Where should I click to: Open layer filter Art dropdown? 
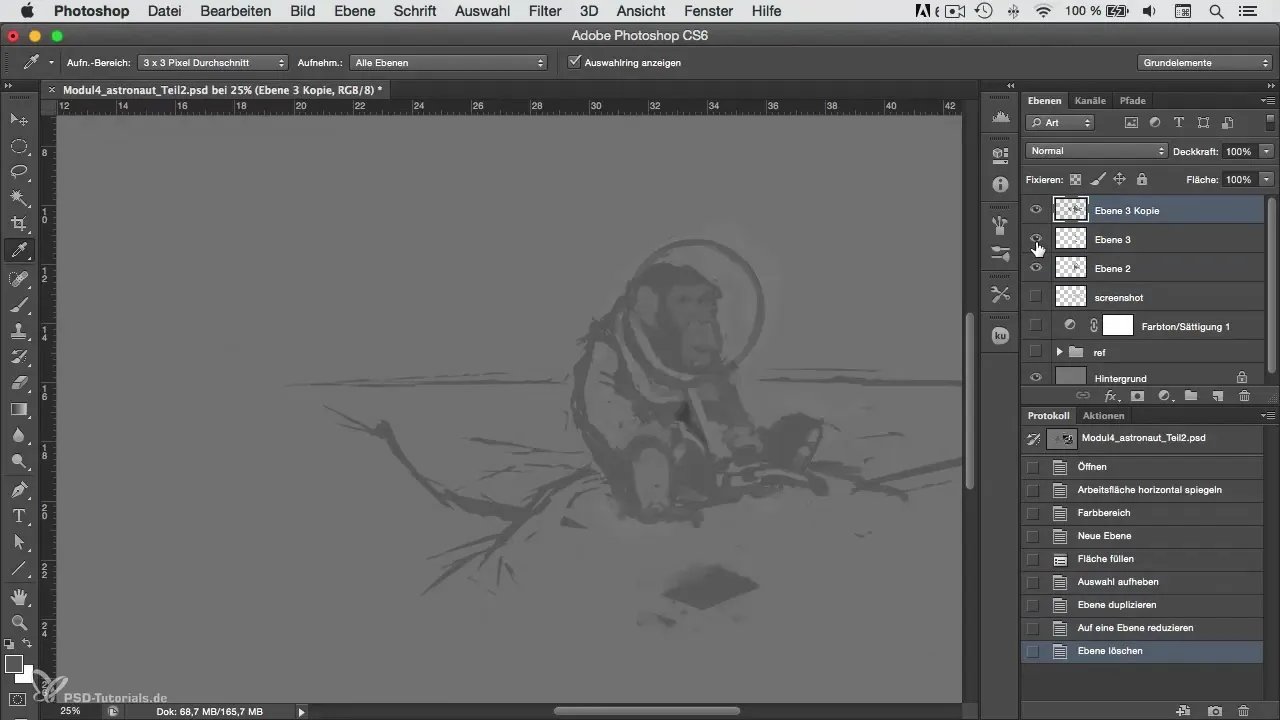coord(1060,123)
